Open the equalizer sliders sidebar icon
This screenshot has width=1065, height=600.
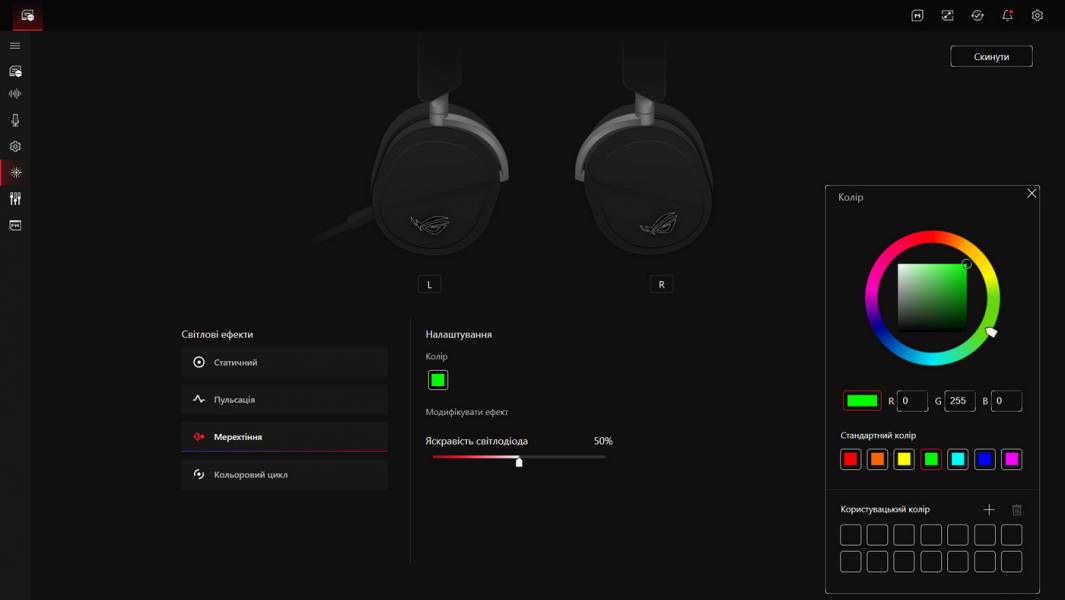(15, 198)
